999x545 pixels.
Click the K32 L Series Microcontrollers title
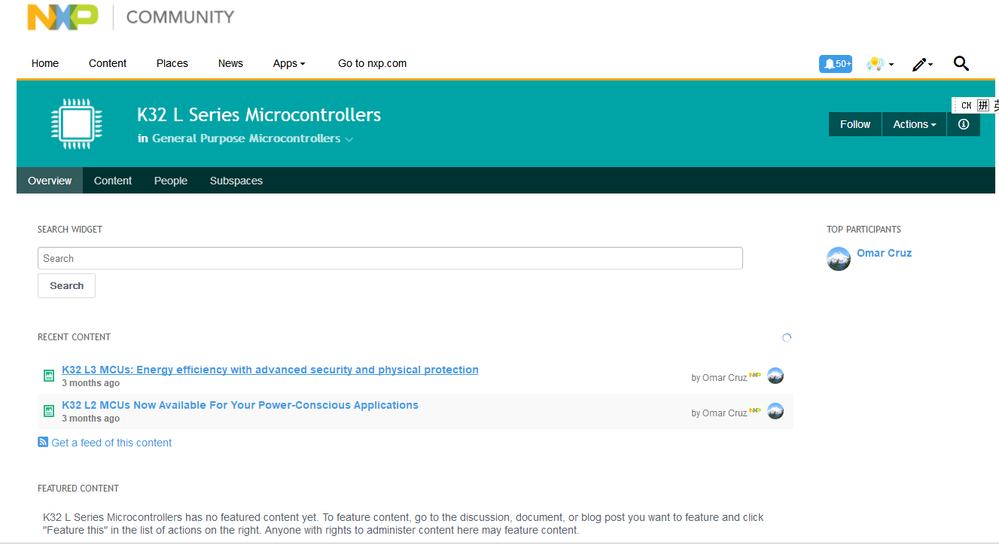(259, 115)
